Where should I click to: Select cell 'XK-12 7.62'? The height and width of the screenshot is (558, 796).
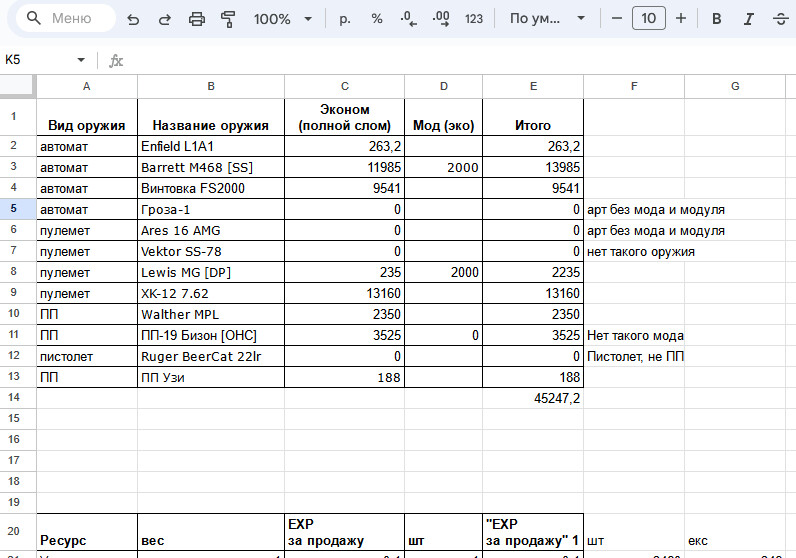[211, 293]
